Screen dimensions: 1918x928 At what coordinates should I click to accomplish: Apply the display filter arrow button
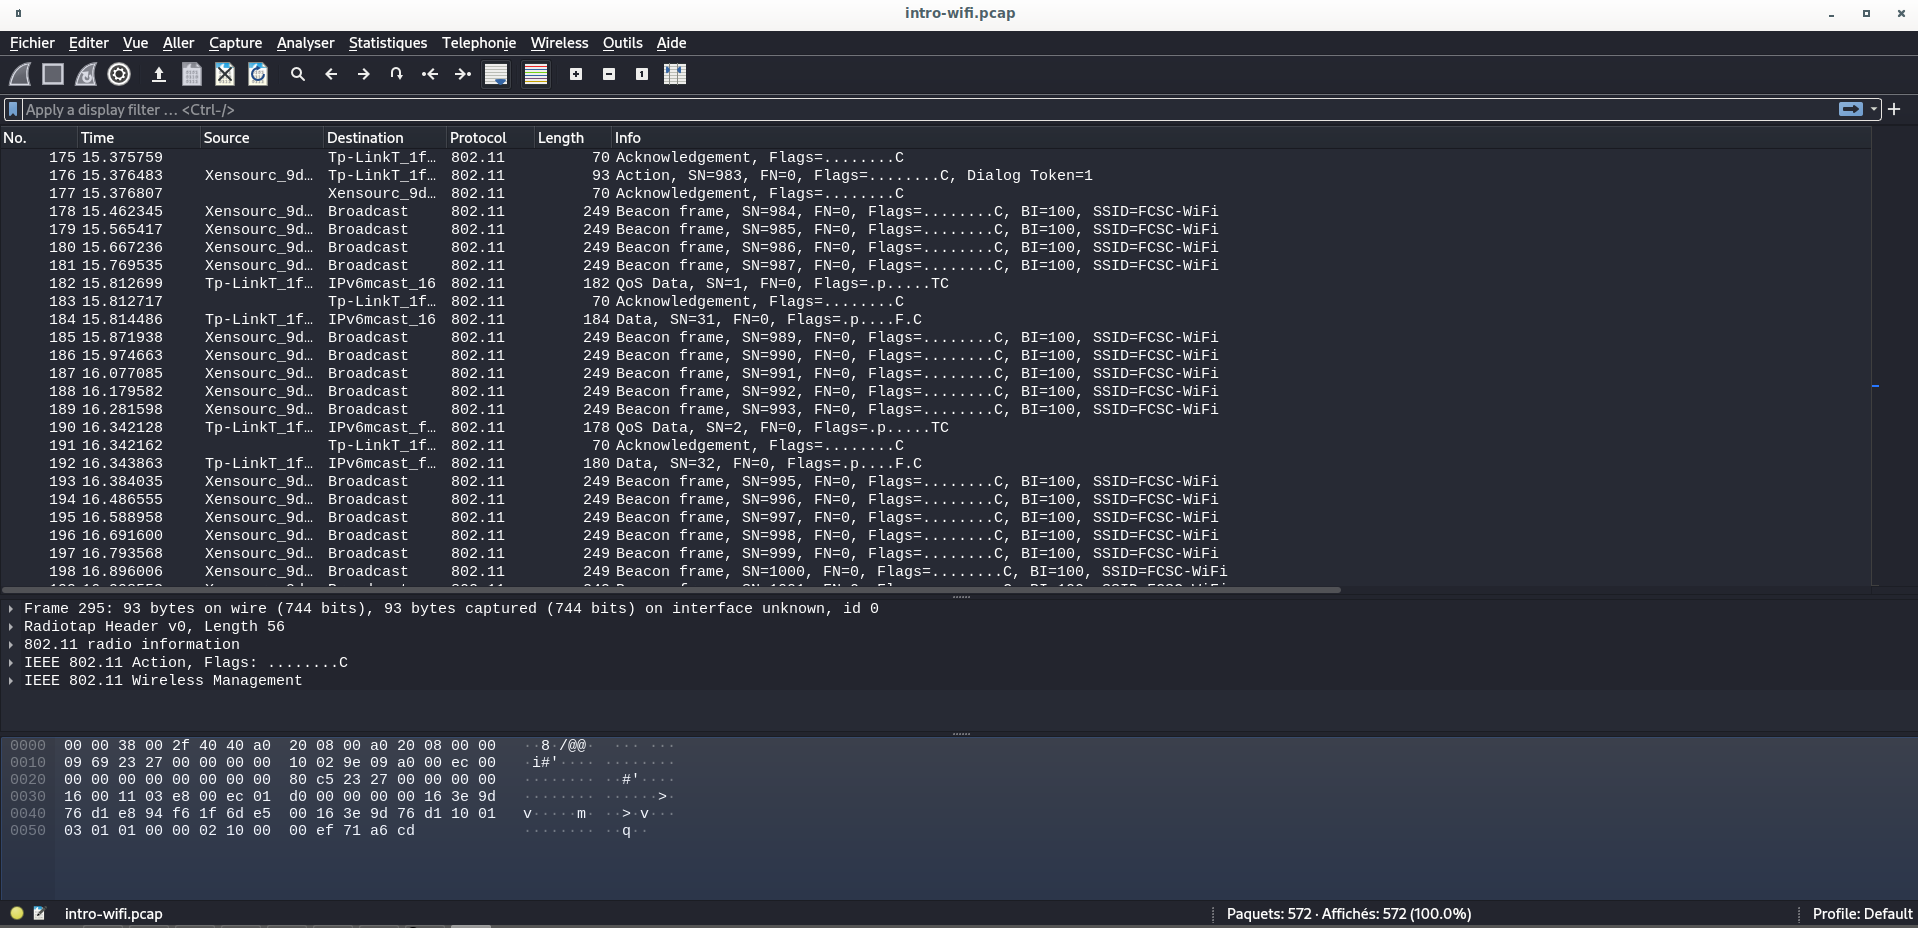tap(1850, 109)
